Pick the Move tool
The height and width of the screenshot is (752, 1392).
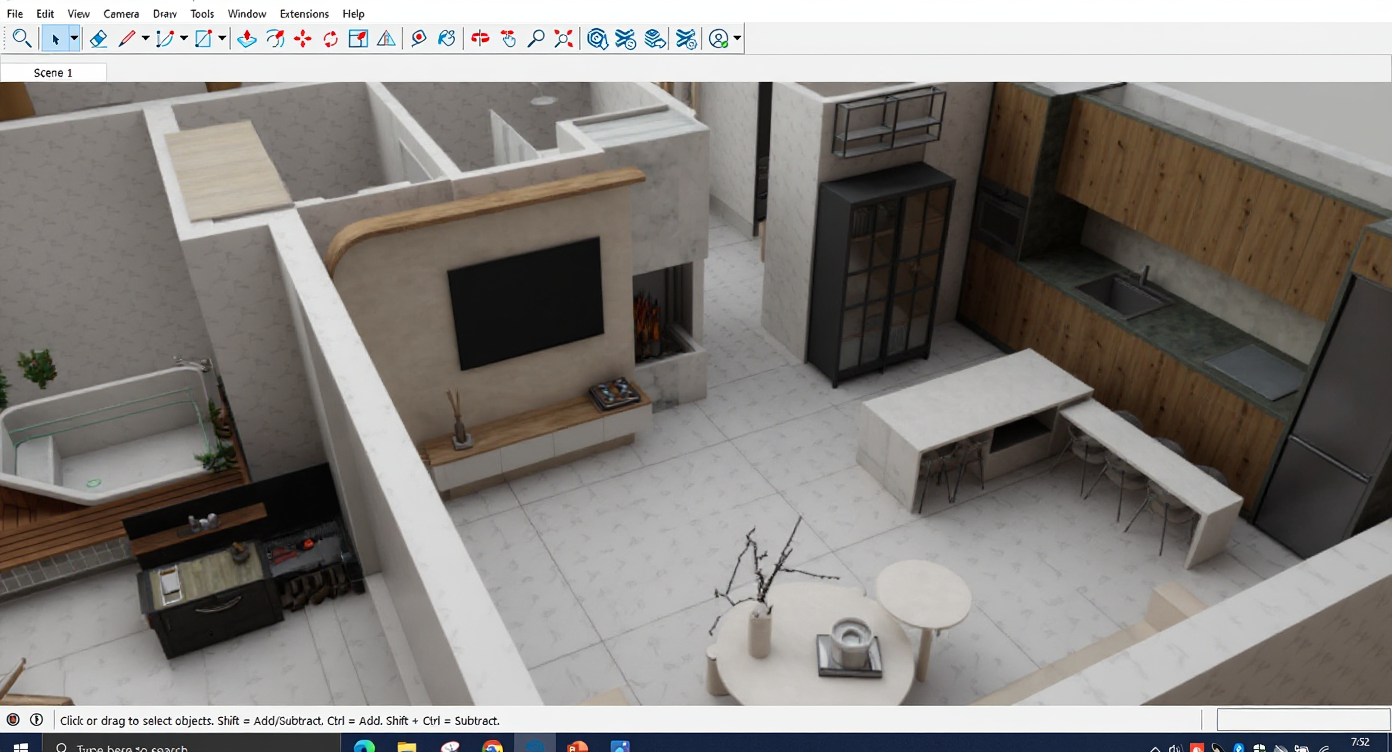click(303, 39)
